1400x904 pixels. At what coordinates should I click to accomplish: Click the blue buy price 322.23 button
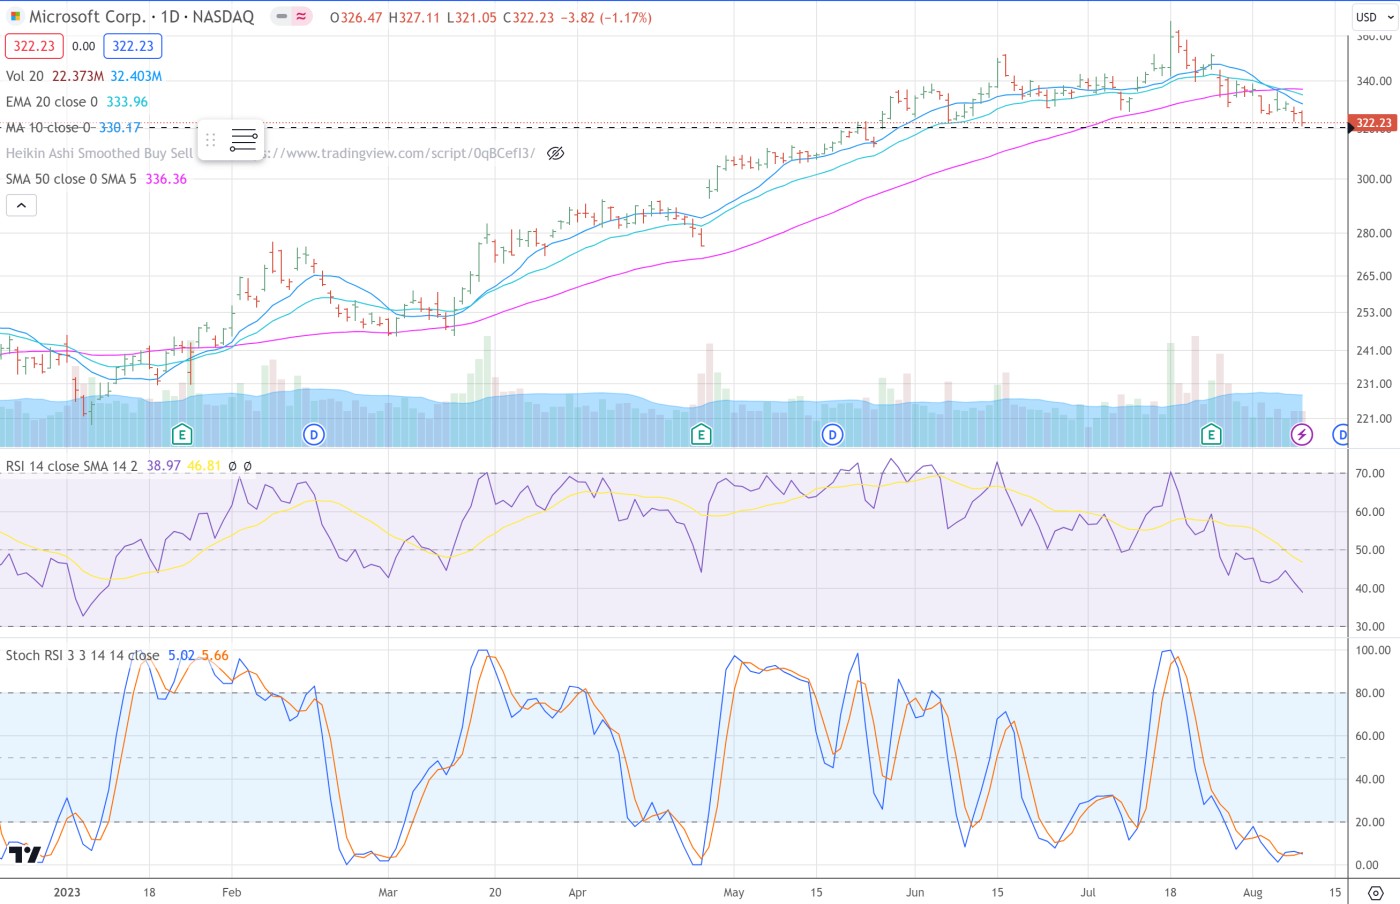click(x=133, y=46)
